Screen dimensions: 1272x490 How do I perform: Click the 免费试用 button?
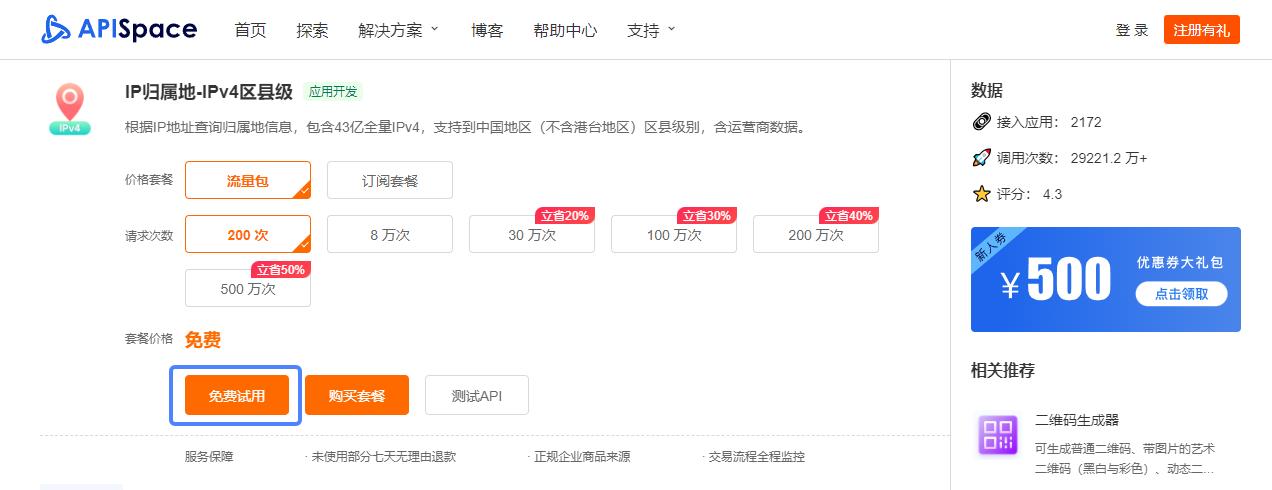237,395
